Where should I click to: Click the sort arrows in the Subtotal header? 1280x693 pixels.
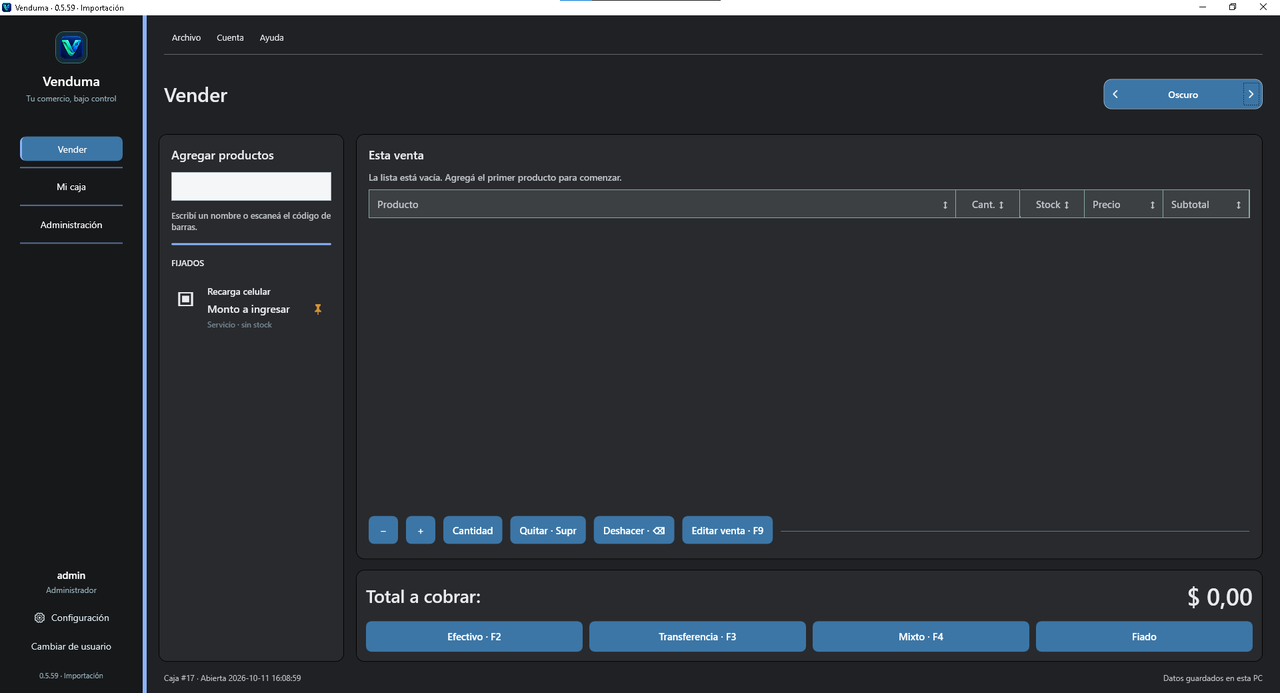[1238, 205]
